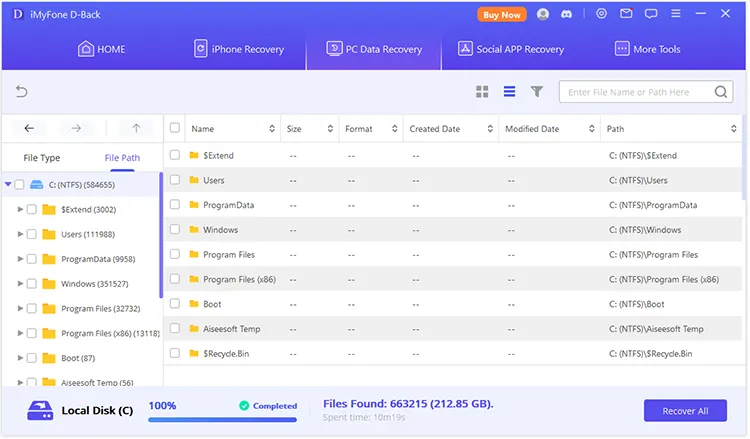Navigate back with left arrow
This screenshot has height=439, width=750.
coord(29,128)
